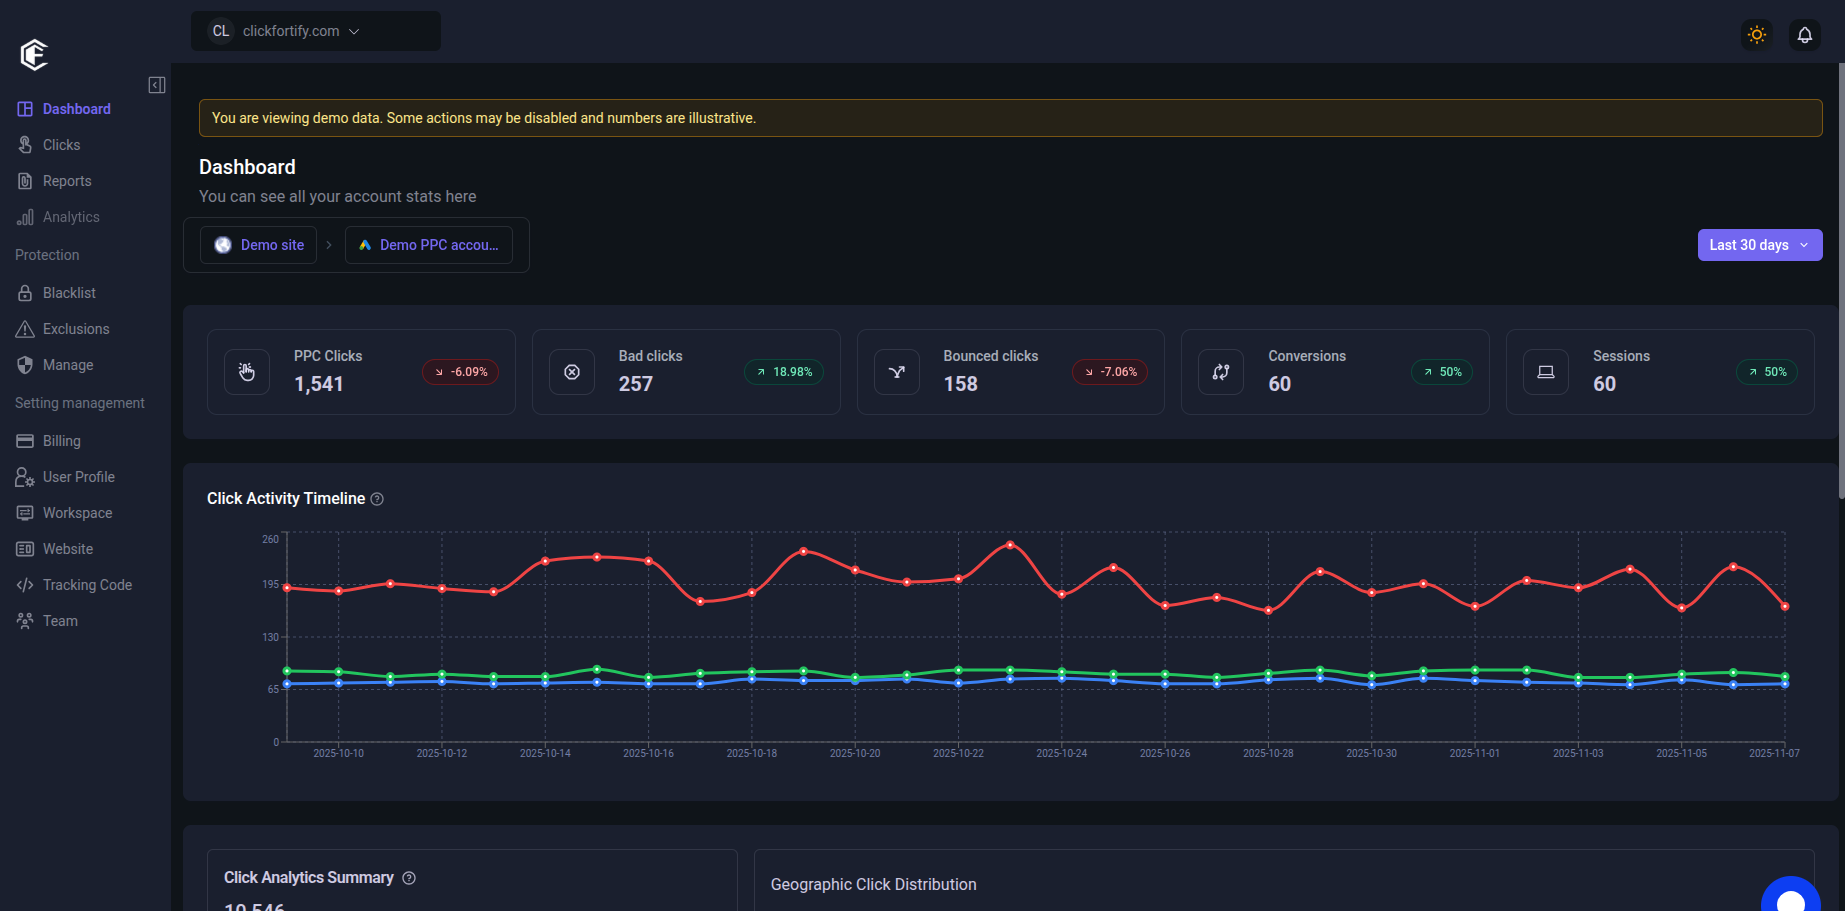This screenshot has width=1845, height=911.
Task: Open the Analytics panel
Action: [x=70, y=216]
